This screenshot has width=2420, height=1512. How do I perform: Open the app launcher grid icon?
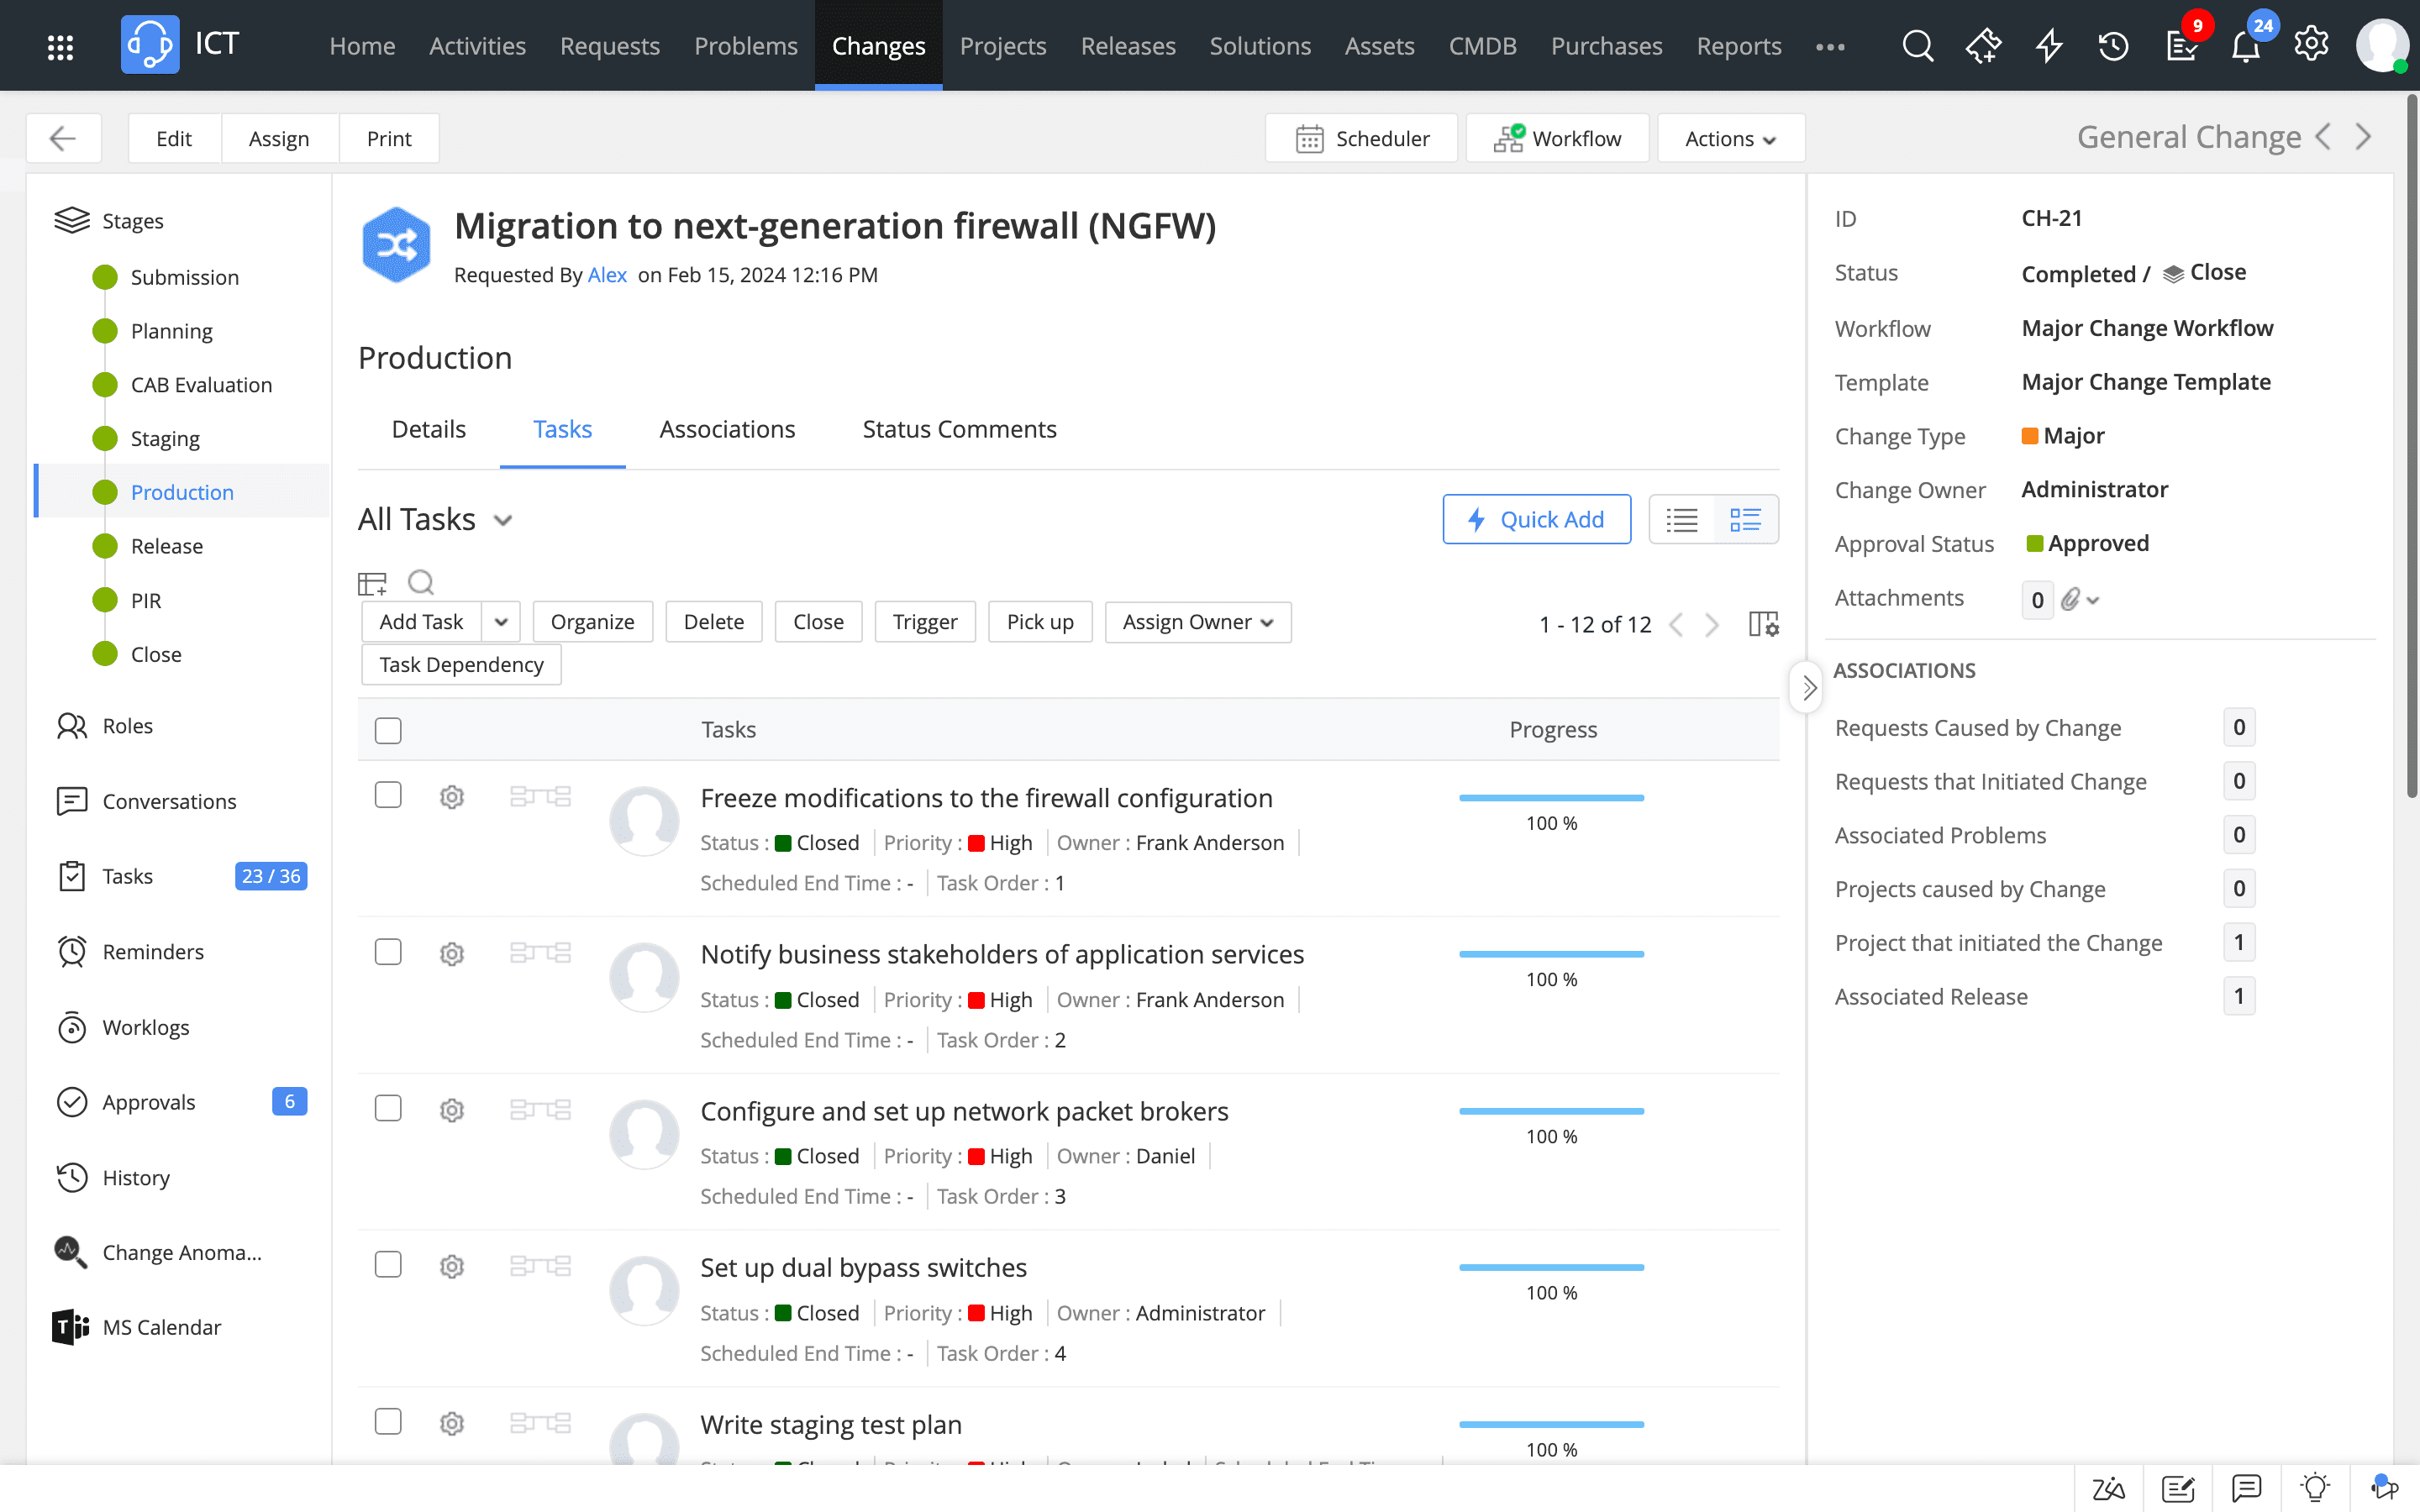60,46
